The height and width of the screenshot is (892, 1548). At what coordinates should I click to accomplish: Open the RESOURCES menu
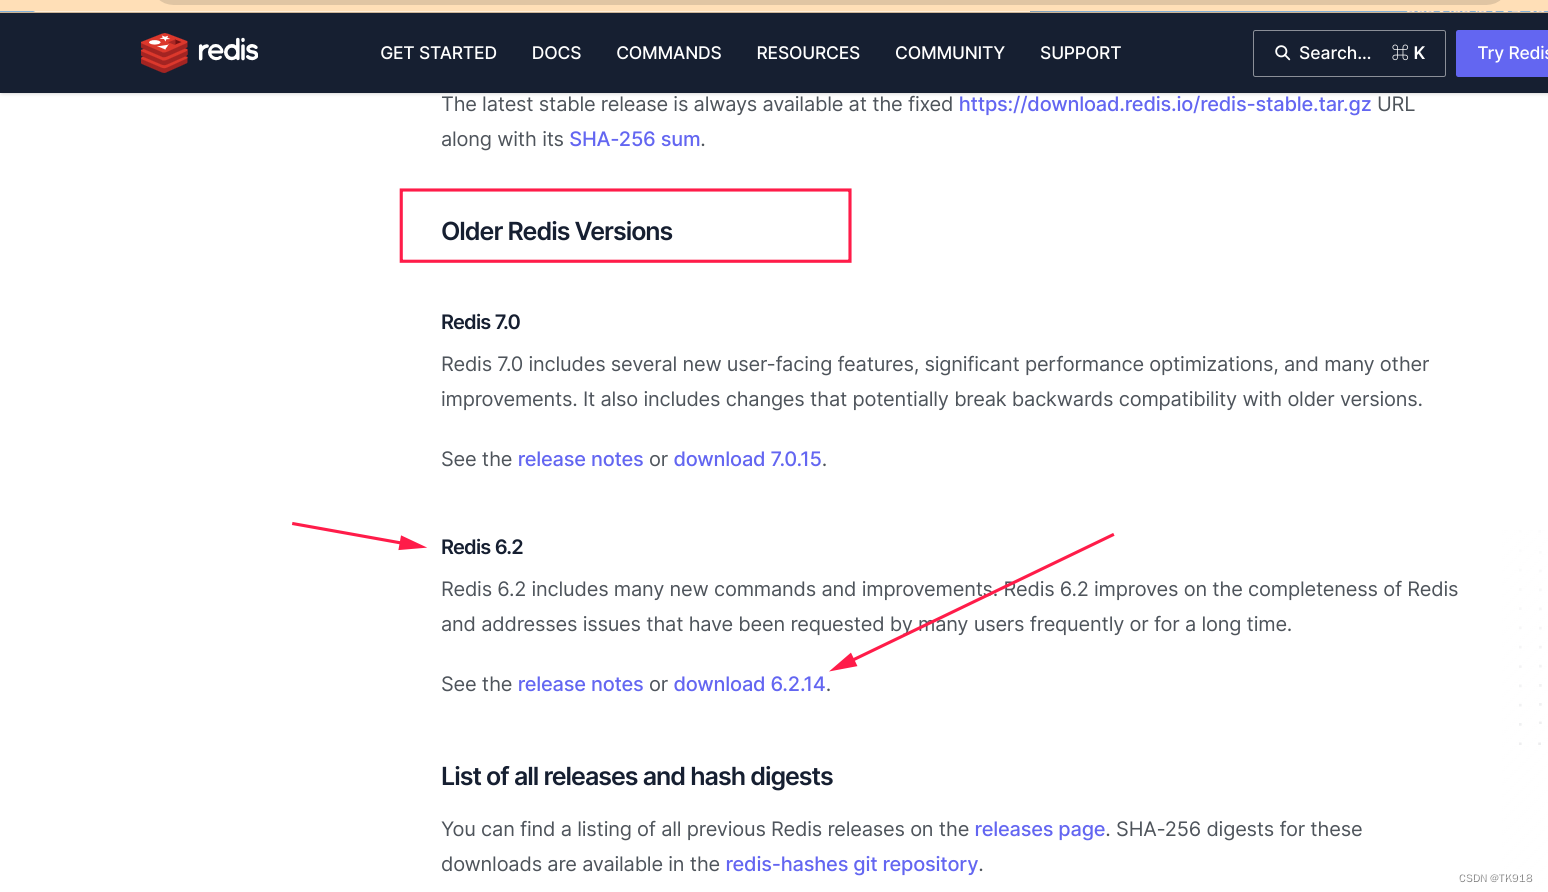[808, 53]
